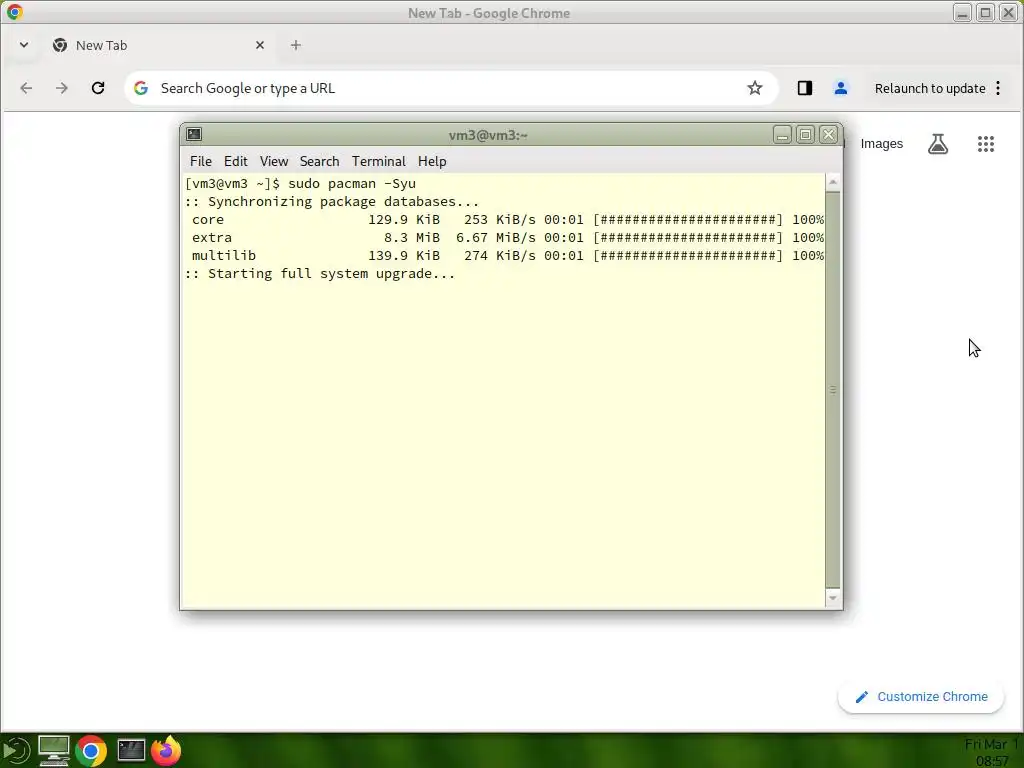Open Chrome's three-dot menu
Viewport: 1024px width, 768px height.
(998, 88)
